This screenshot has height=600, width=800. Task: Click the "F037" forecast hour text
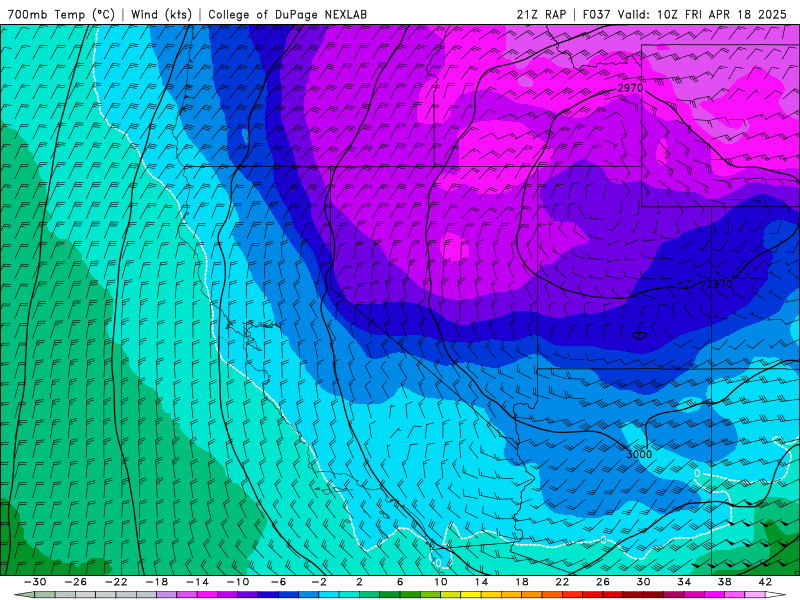point(596,15)
